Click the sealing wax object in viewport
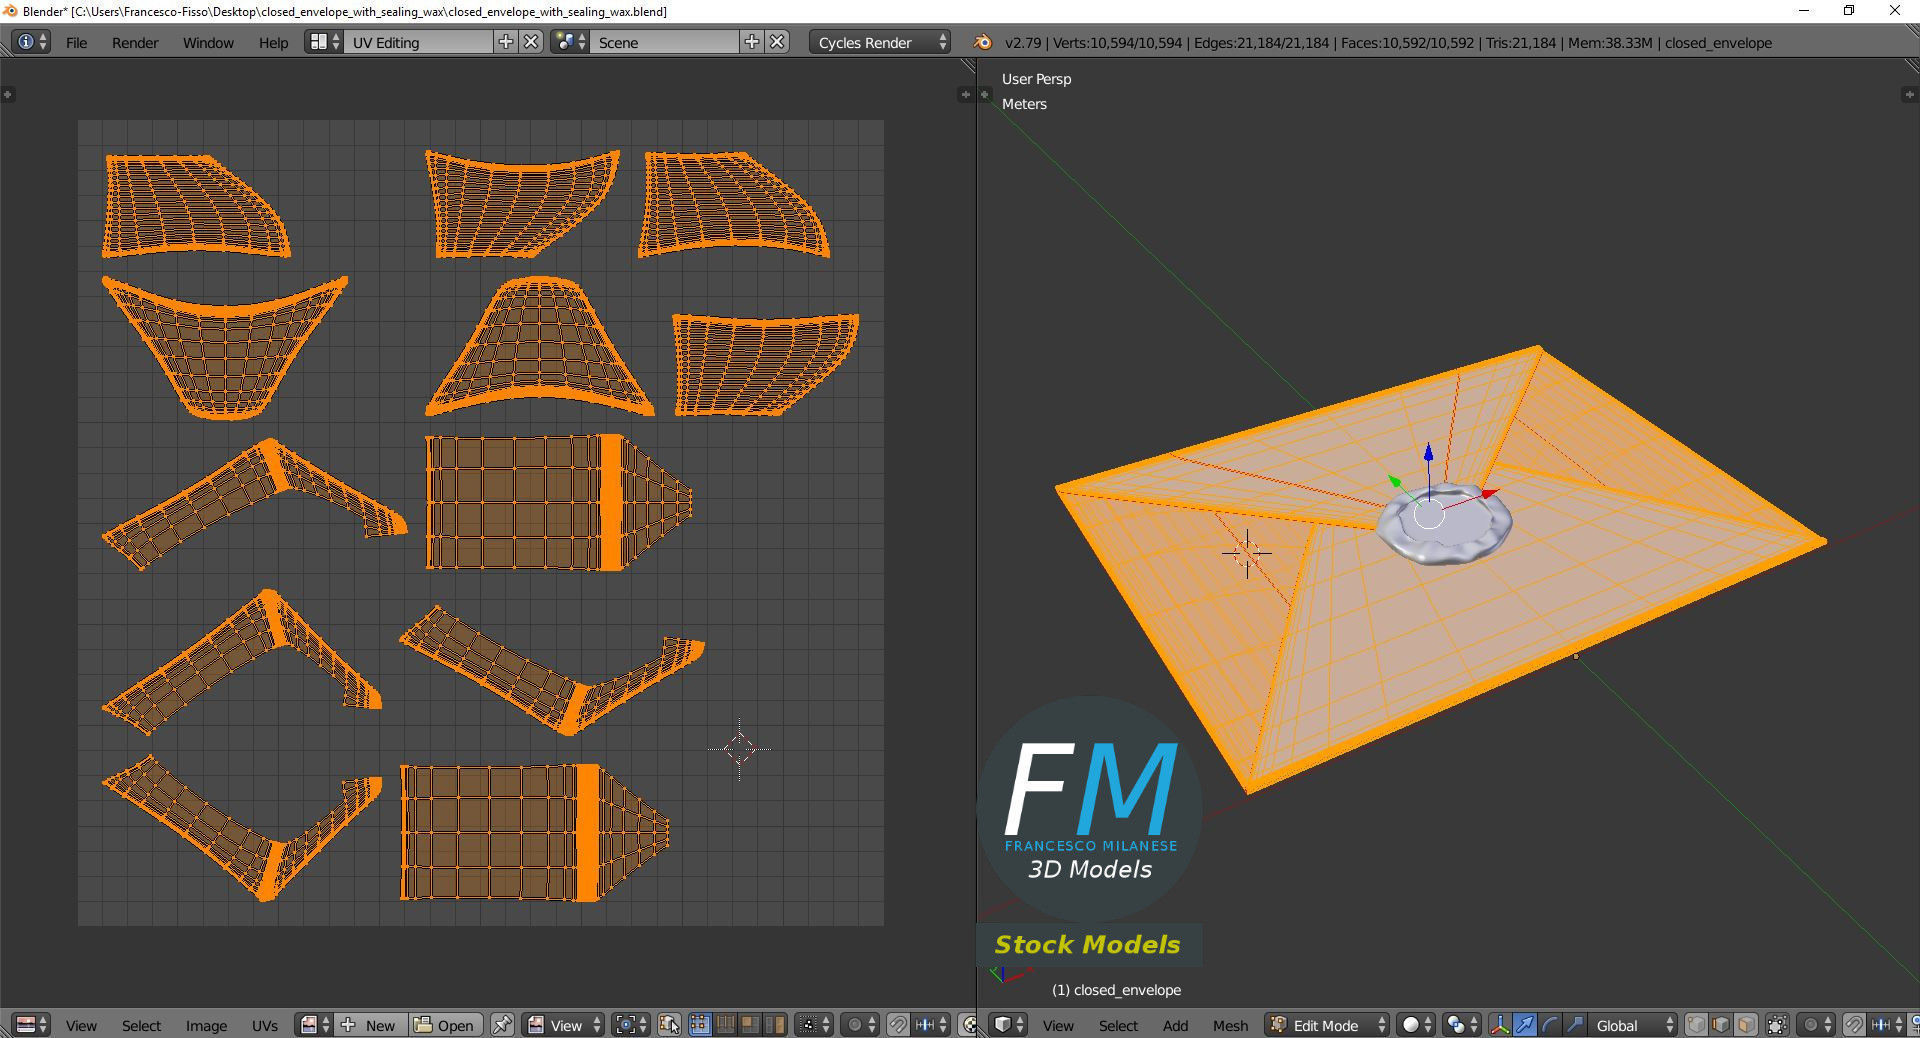Viewport: 1920px width, 1038px height. pyautogui.click(x=1443, y=527)
